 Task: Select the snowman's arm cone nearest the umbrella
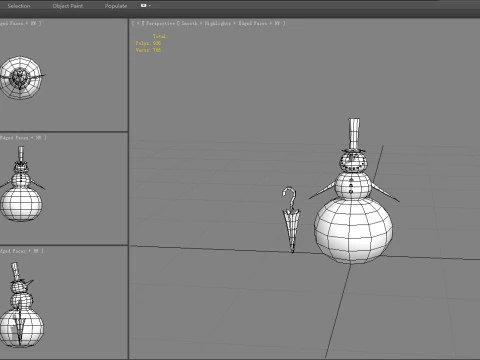tap(323, 191)
